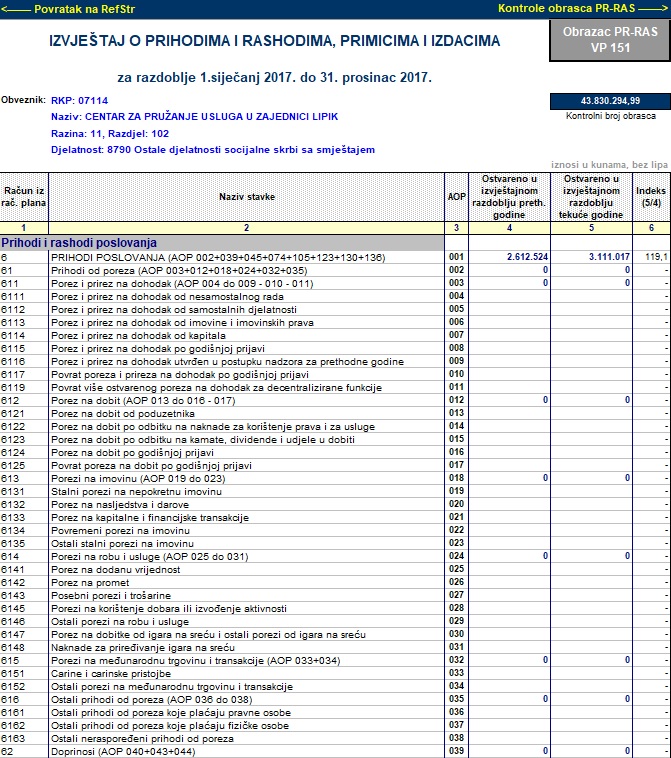
Task: Select the control number cell 43.830.294,99
Action: (610, 101)
